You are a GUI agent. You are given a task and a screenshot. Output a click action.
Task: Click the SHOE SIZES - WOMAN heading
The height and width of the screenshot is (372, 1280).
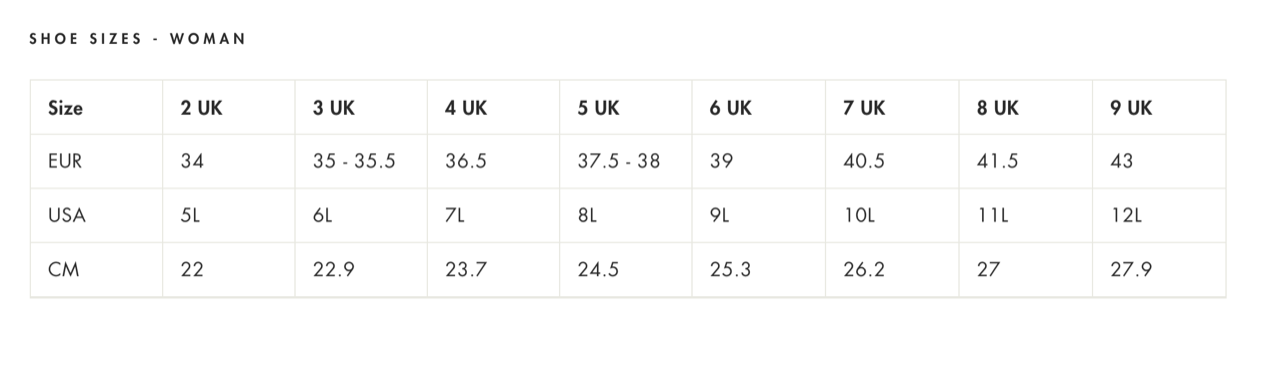coord(137,39)
